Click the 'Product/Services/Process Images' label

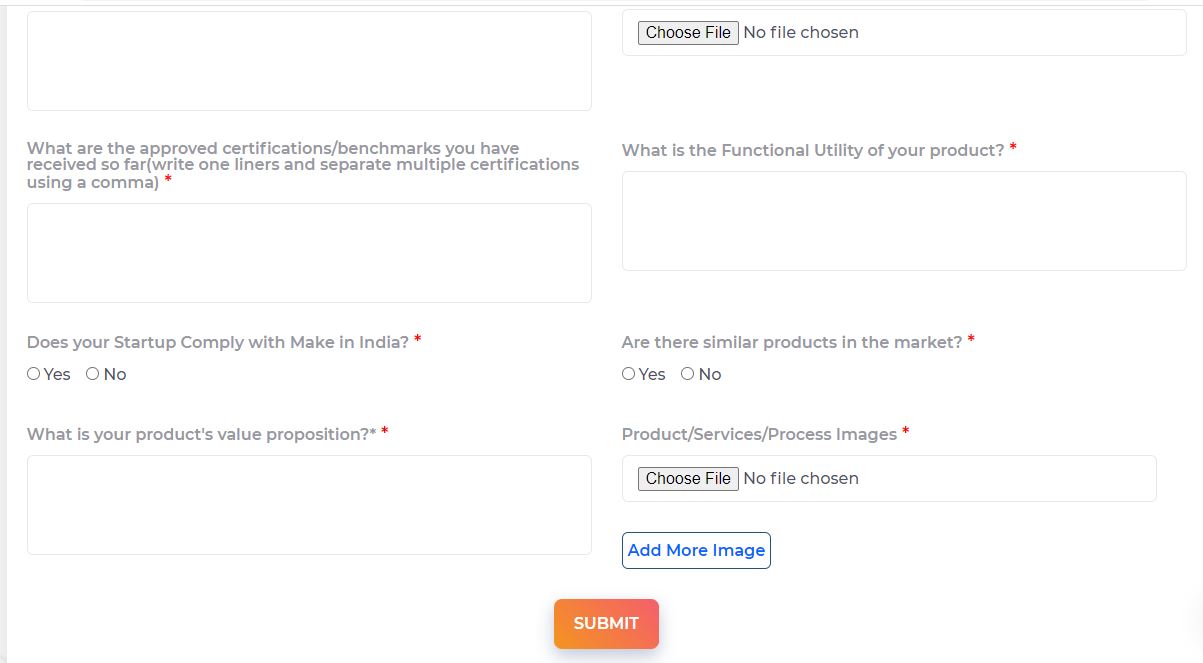coord(759,434)
